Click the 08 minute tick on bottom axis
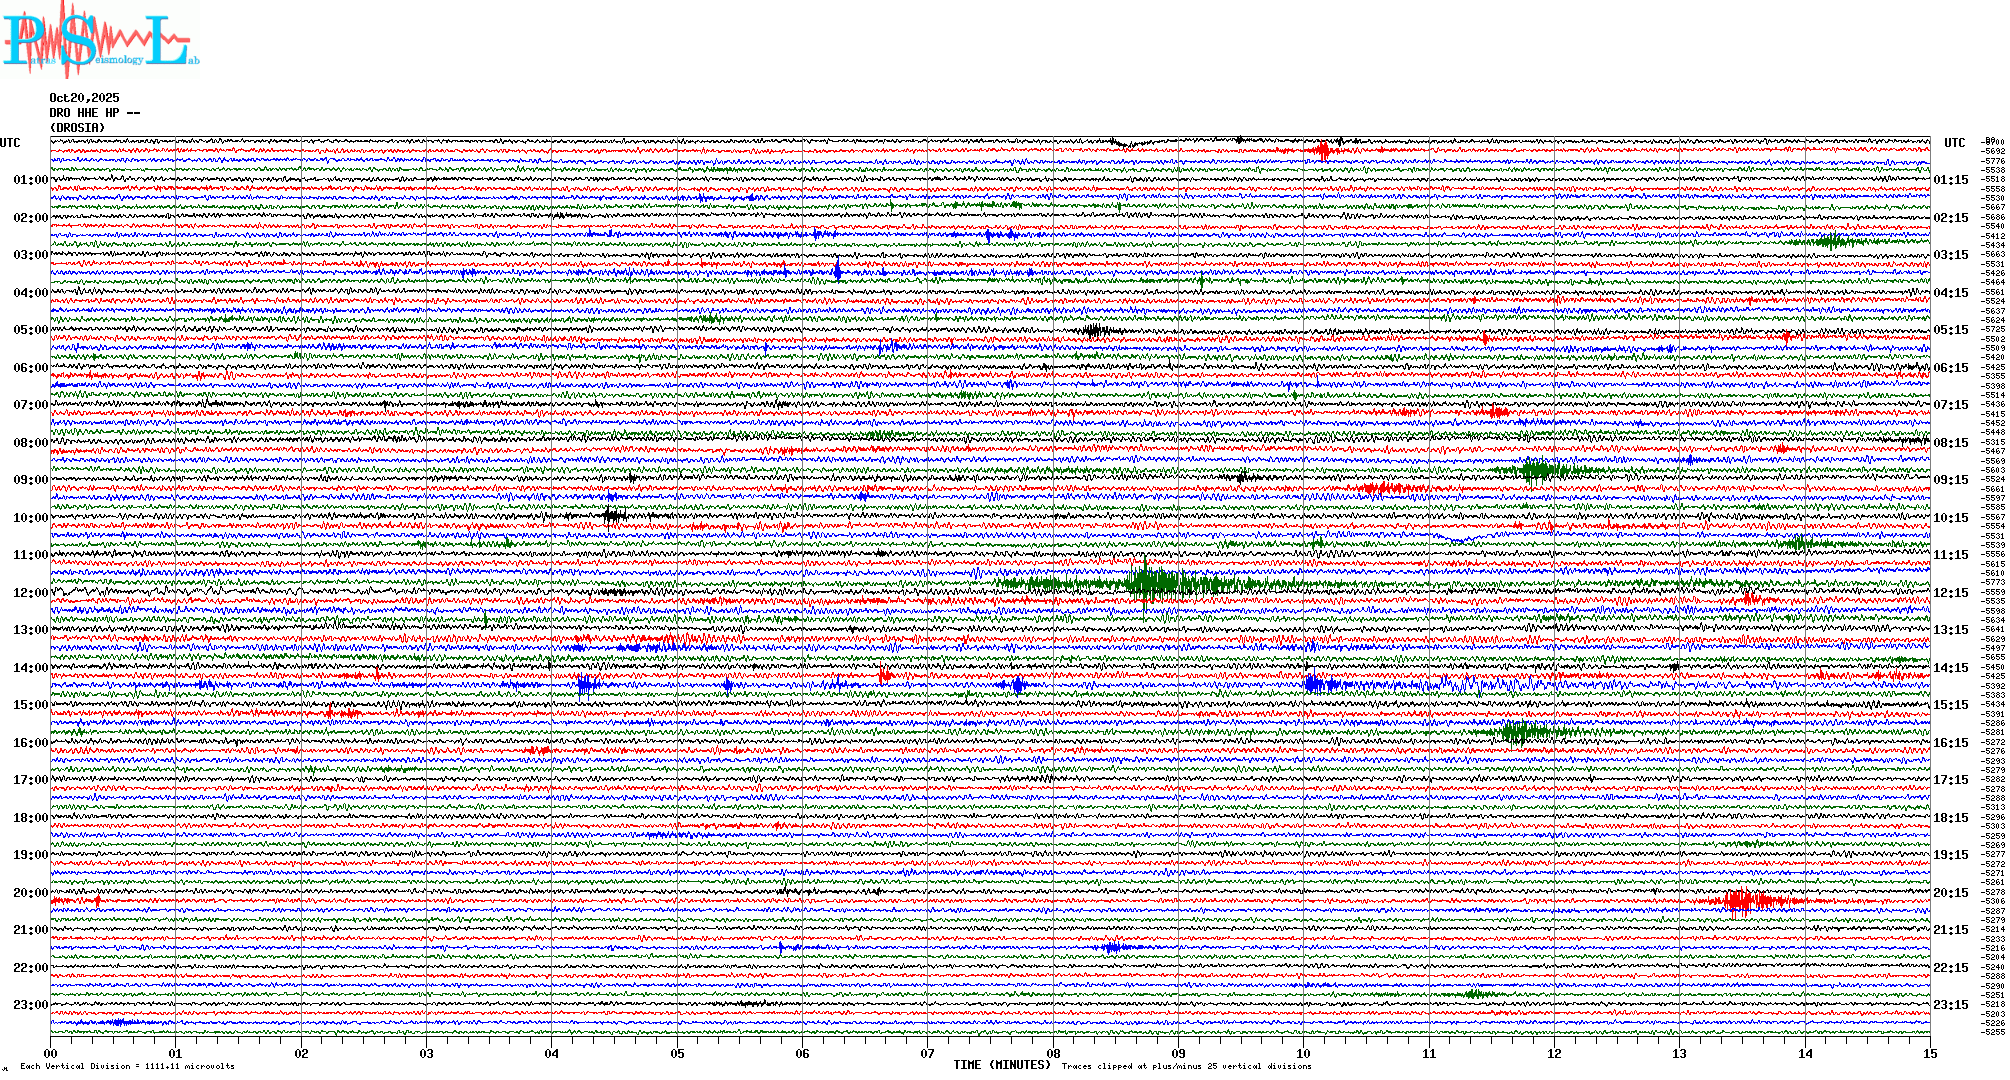2010x1080 pixels. tap(1053, 1053)
